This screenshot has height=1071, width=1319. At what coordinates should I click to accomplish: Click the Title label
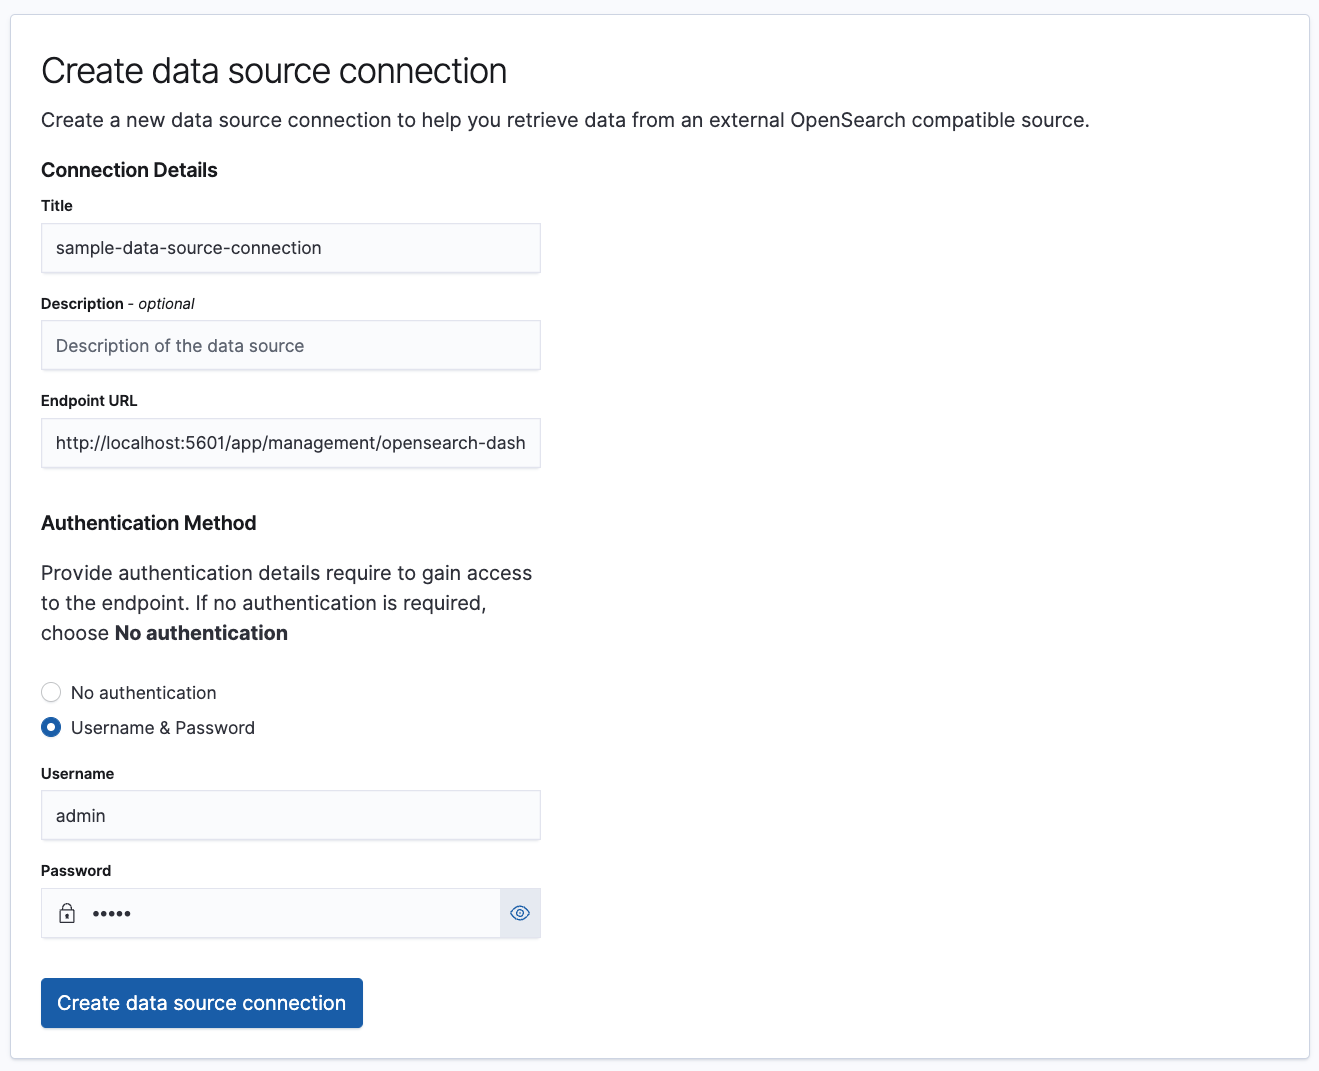coord(57,206)
